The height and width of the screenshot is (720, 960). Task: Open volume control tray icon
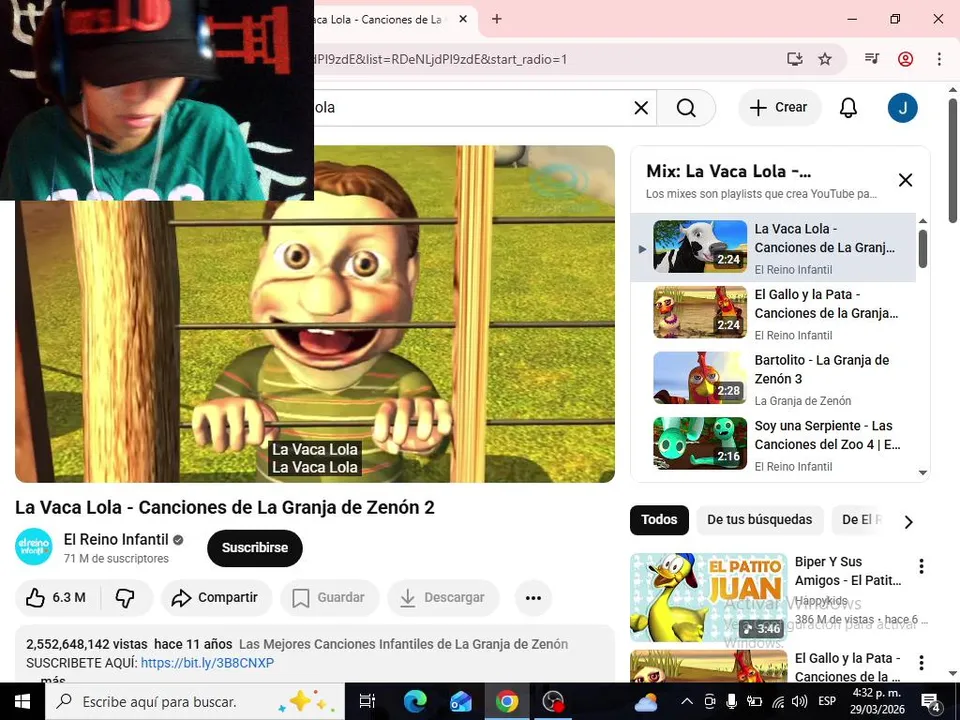tap(799, 702)
